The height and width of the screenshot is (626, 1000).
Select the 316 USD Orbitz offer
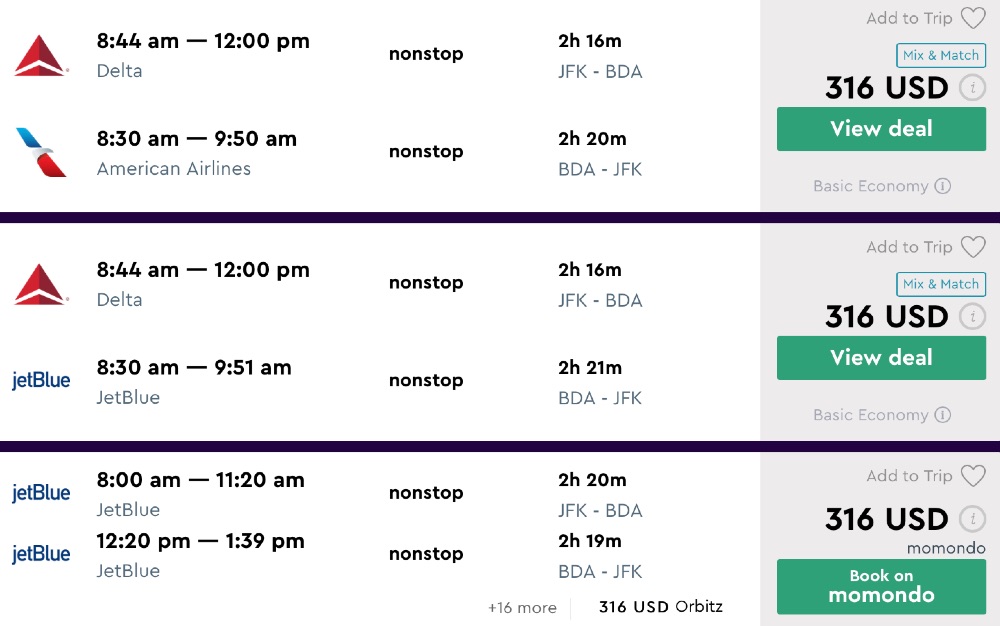(660, 606)
